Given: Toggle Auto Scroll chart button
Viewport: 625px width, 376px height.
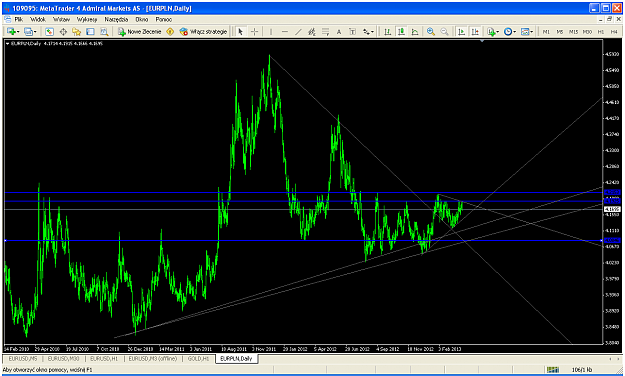Looking at the screenshot, I should point(461,31).
